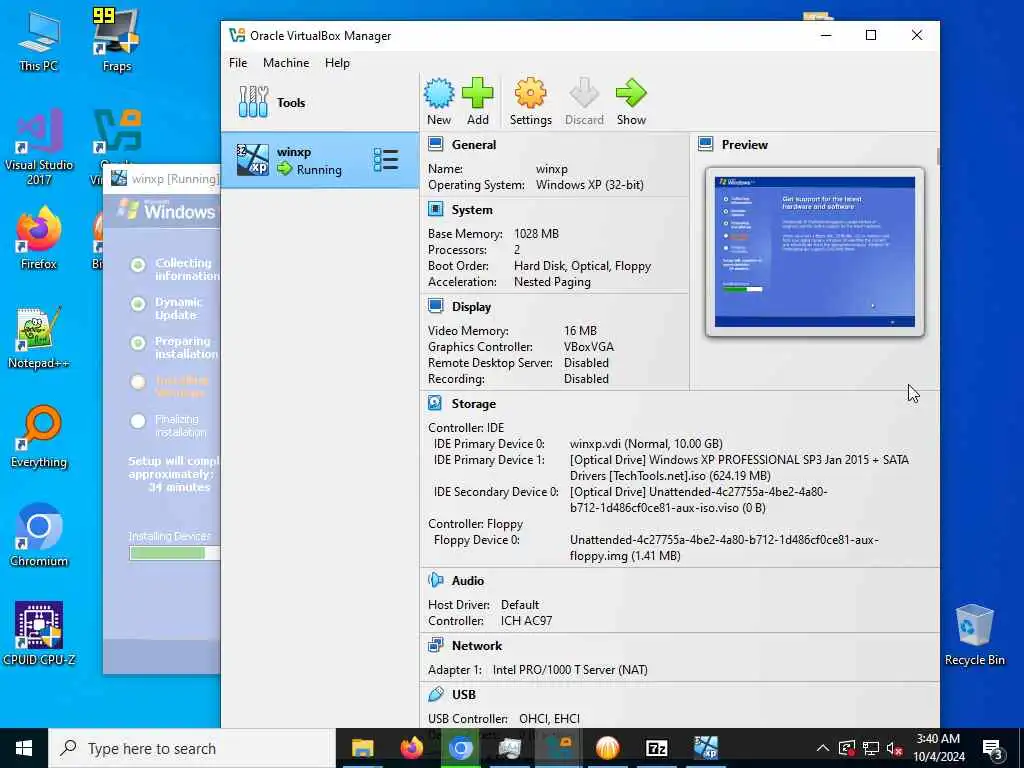Open machine Settings gear icon

[530, 101]
